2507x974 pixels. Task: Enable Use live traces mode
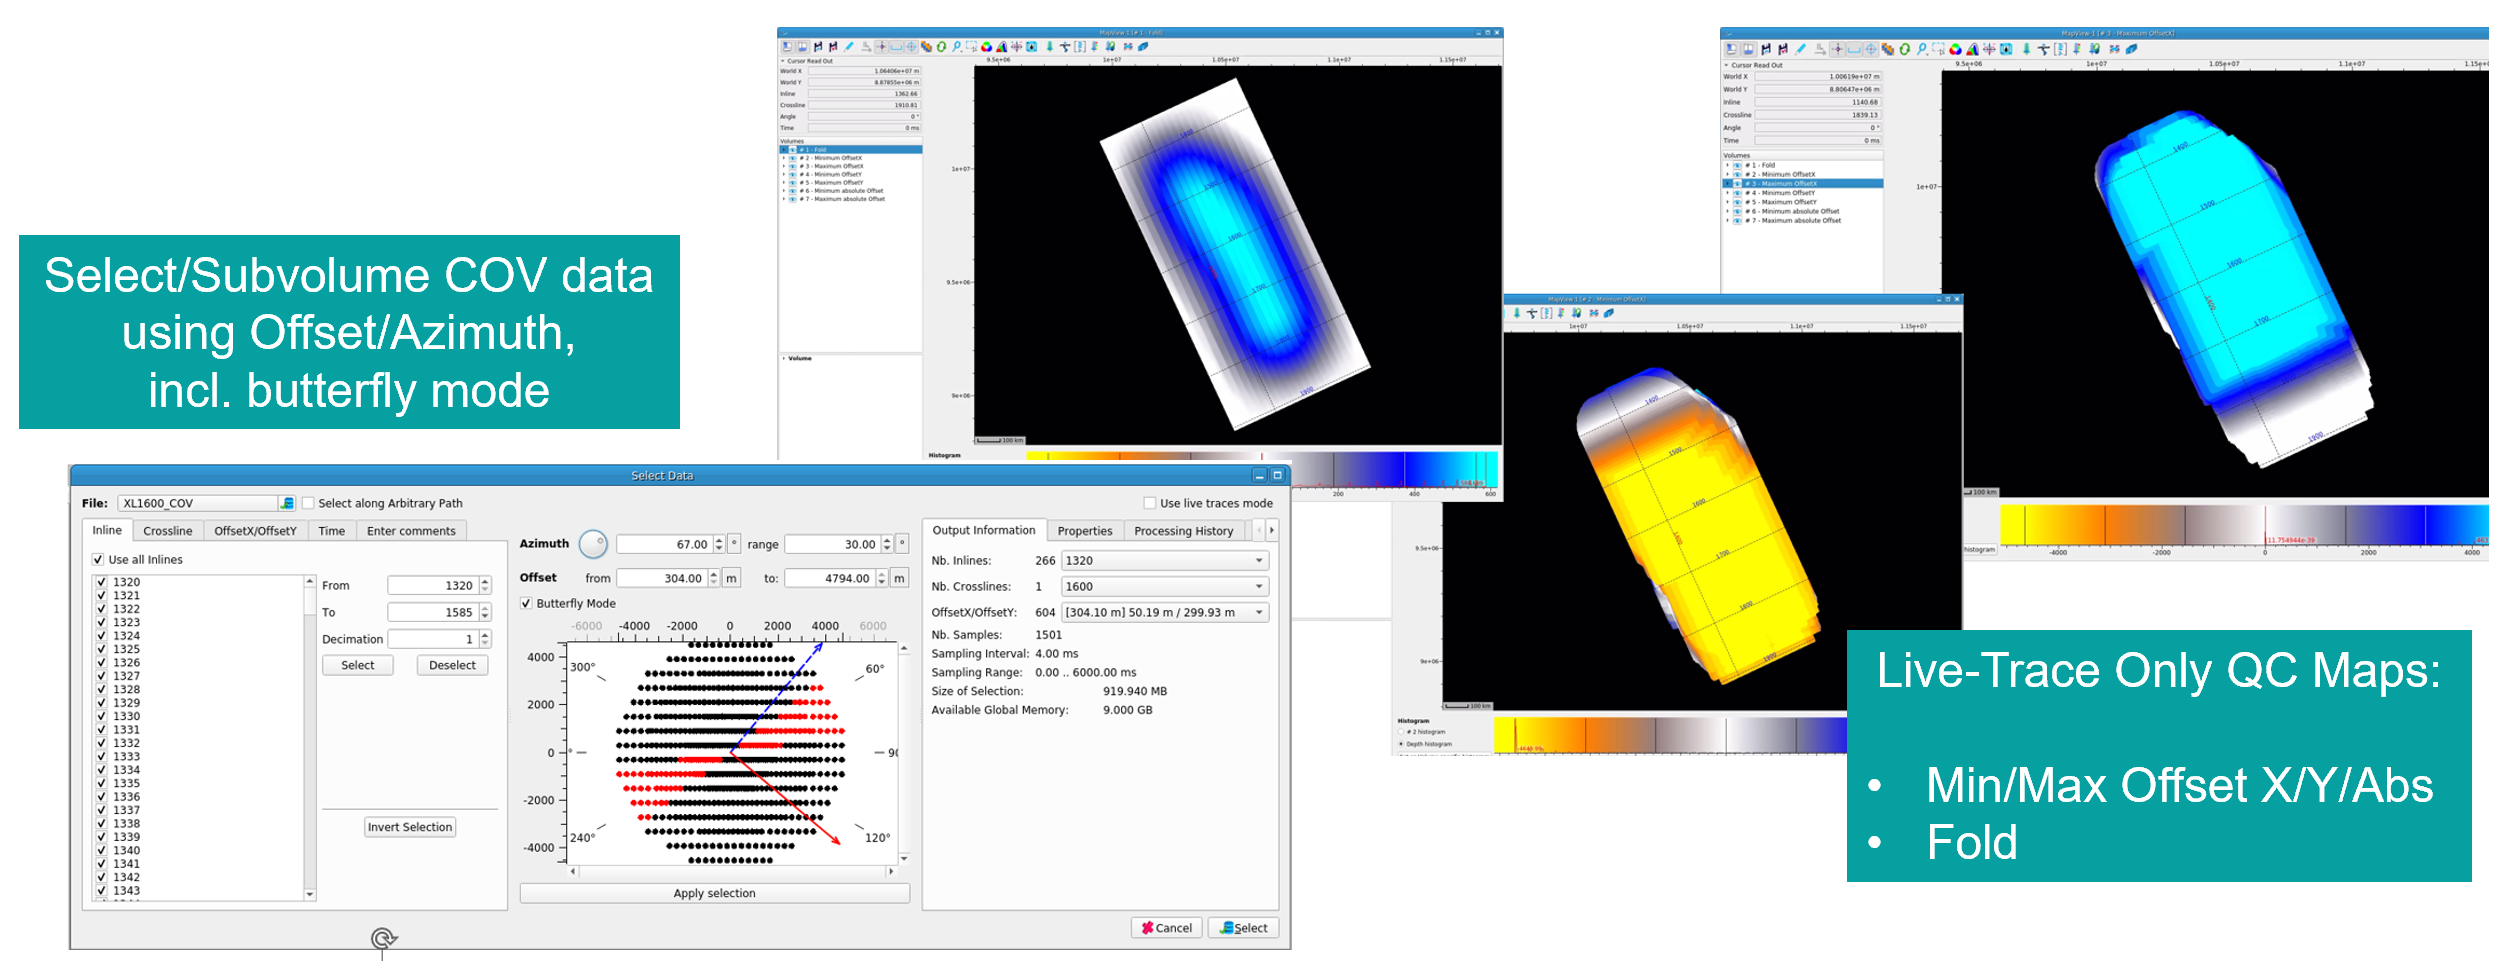(1149, 503)
